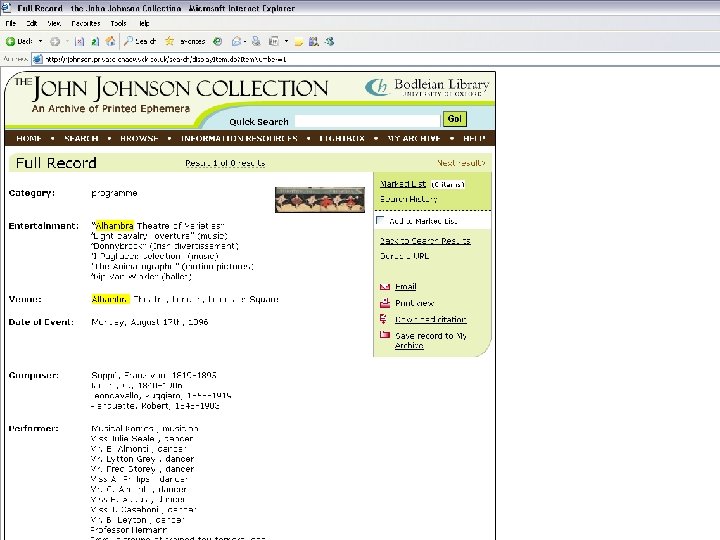
Task: Click performer Mr. Fred Storey, dancer
Action: [x=142, y=469]
